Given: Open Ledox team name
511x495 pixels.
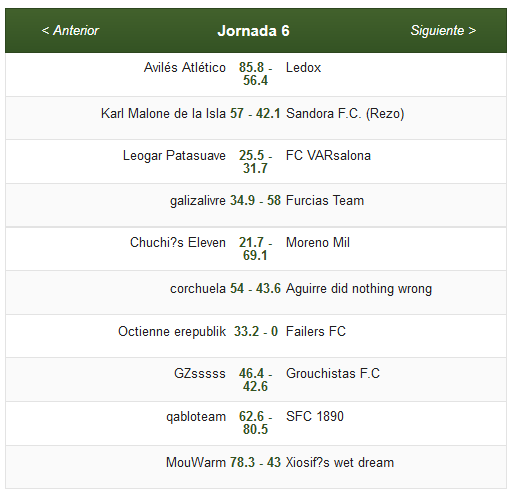Looking at the screenshot, I should tap(303, 68).
